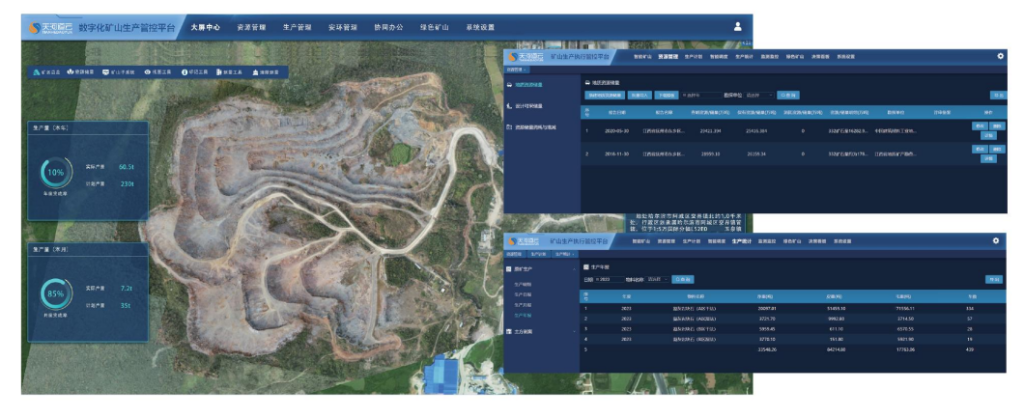Open 协同办公 in the main navigation bar
The width and height of the screenshot is (1024, 418).
click(389, 27)
